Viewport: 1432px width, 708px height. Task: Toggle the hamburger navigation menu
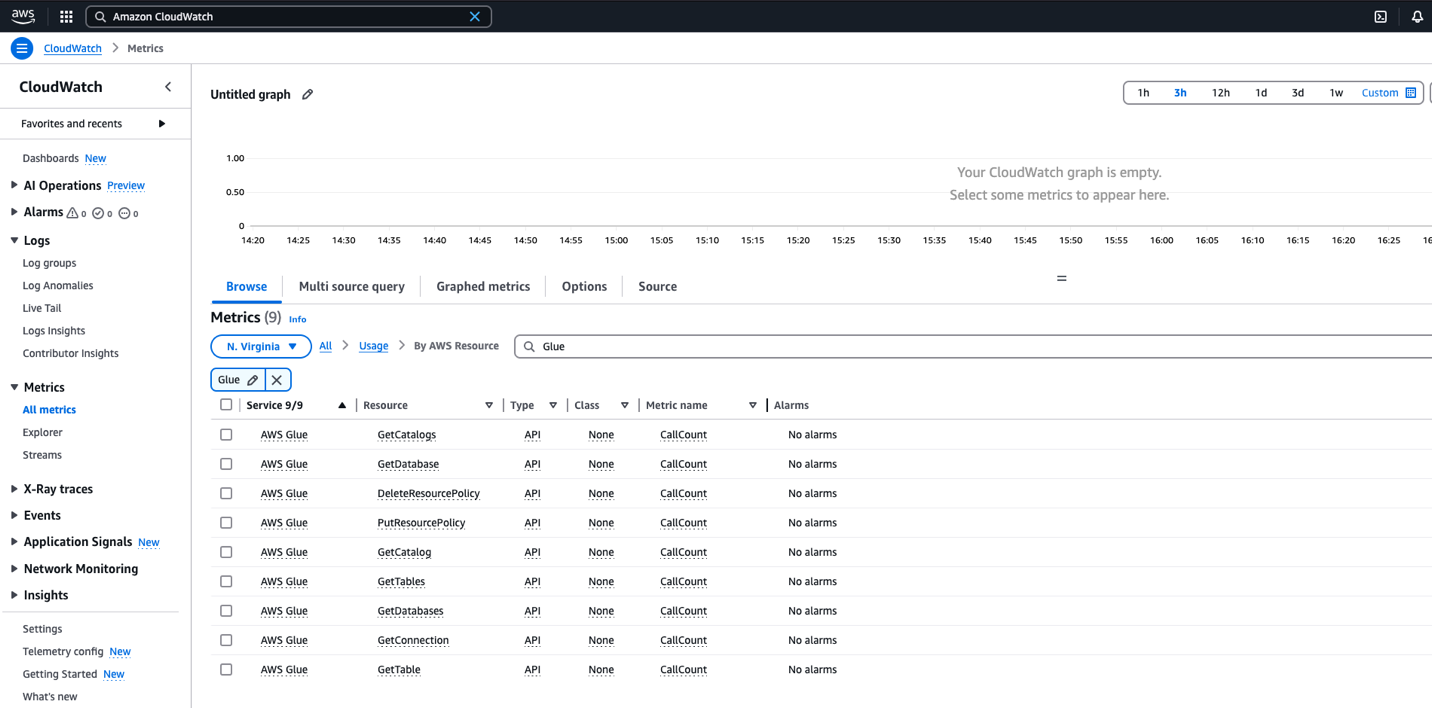coord(21,48)
